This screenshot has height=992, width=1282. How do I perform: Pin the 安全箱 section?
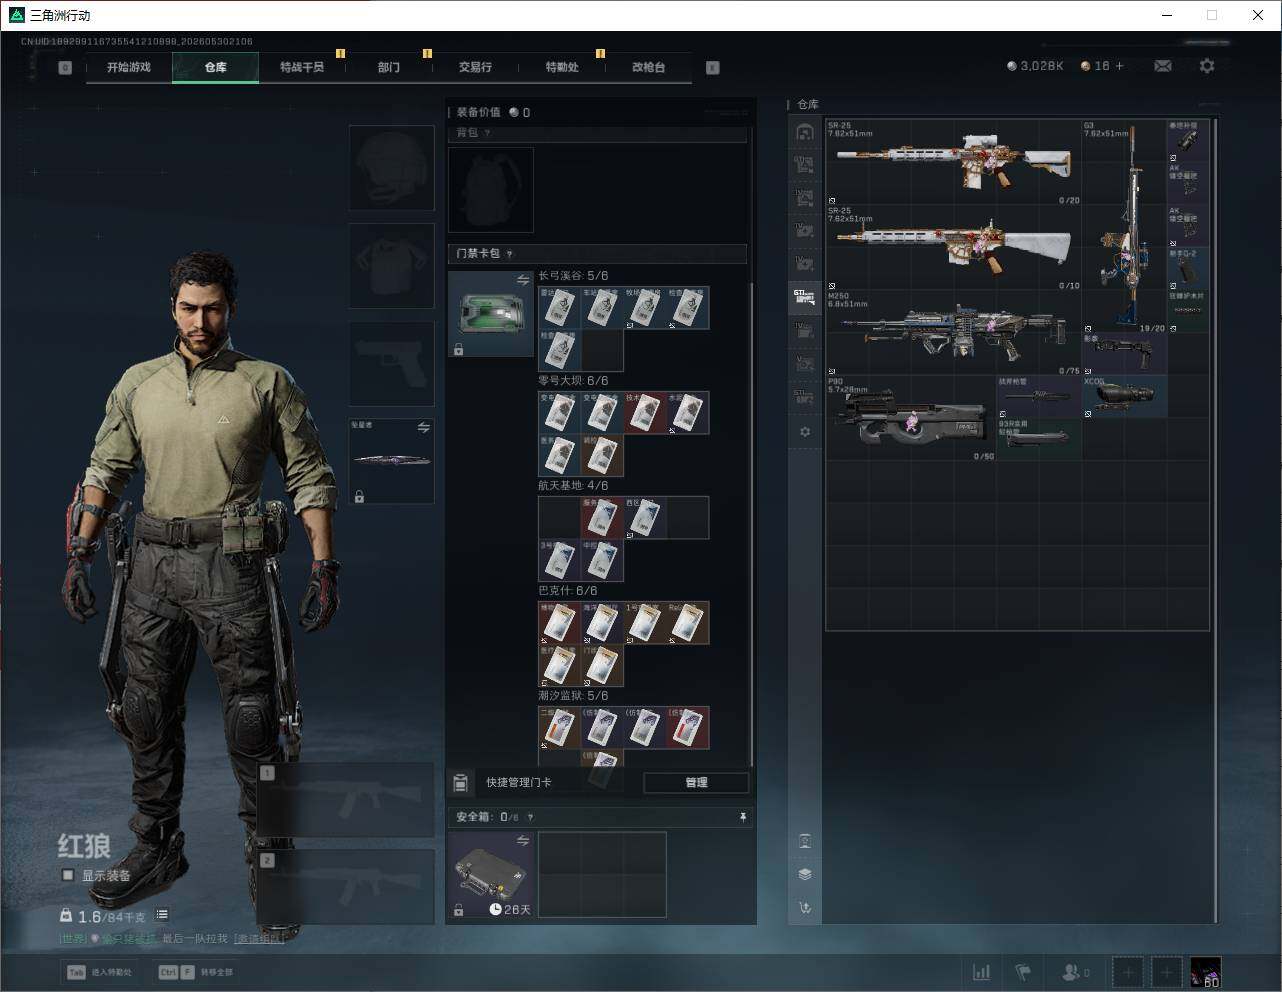pos(742,817)
